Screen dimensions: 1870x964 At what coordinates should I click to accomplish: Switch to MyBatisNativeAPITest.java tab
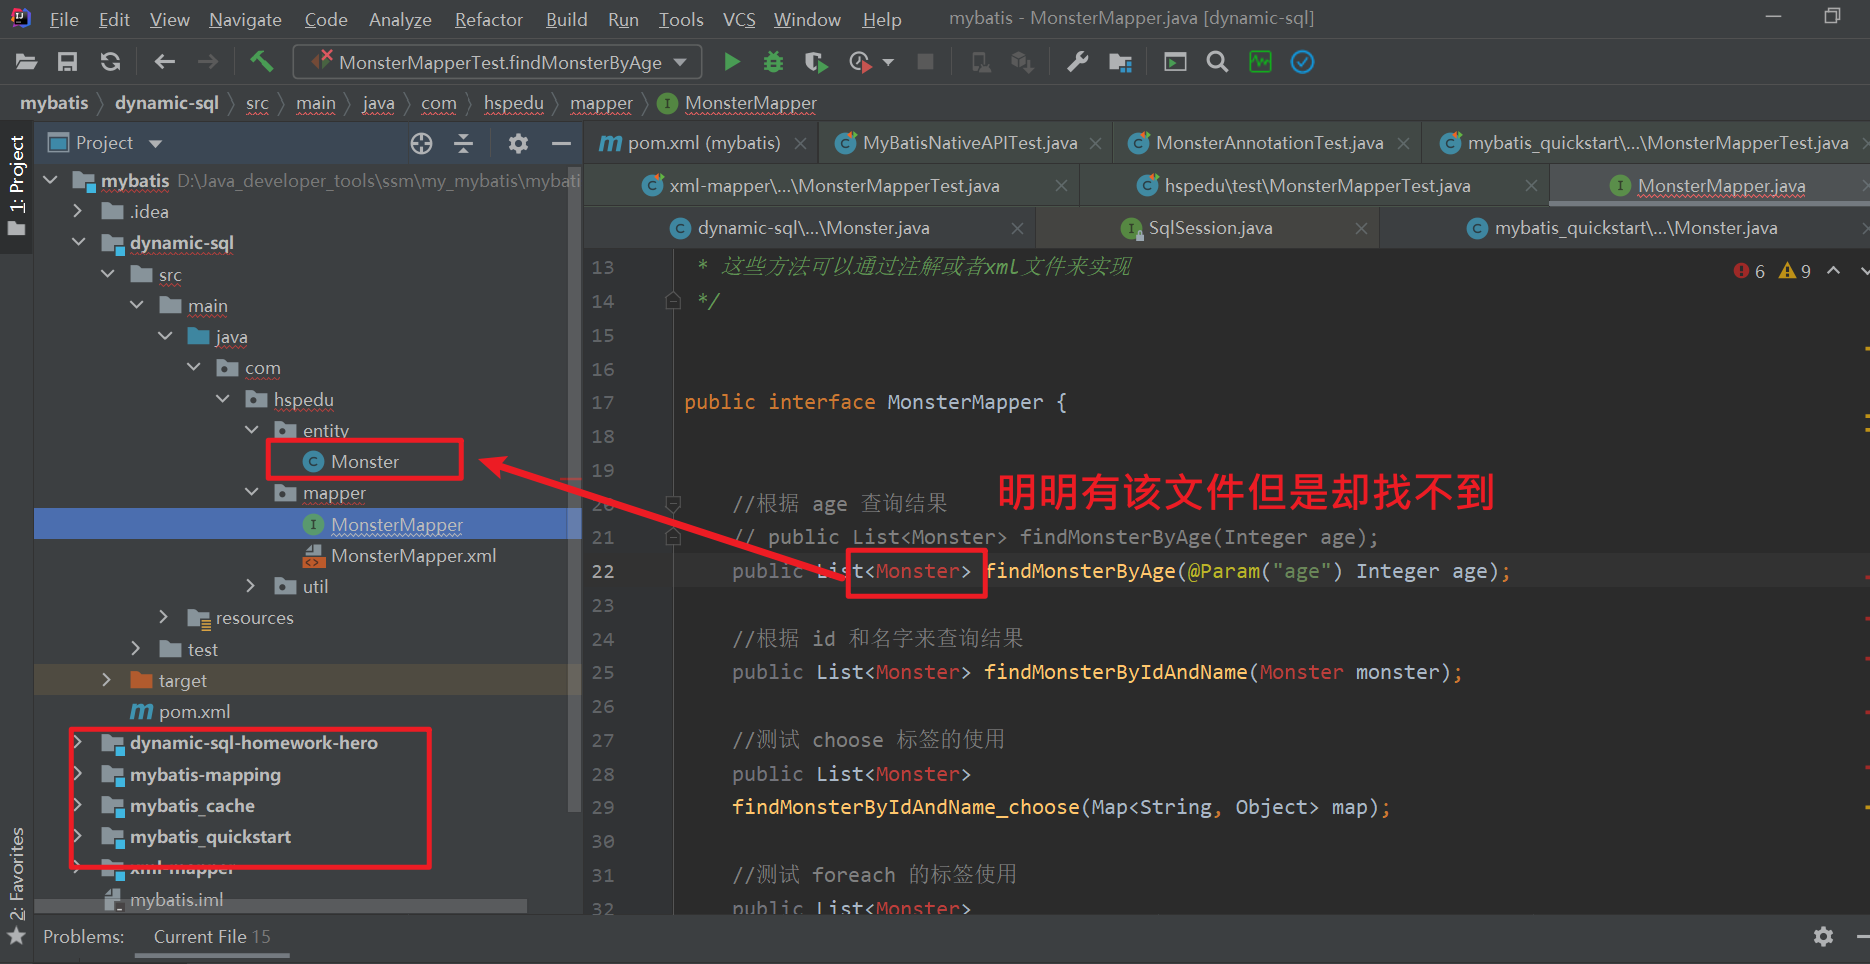(x=970, y=143)
